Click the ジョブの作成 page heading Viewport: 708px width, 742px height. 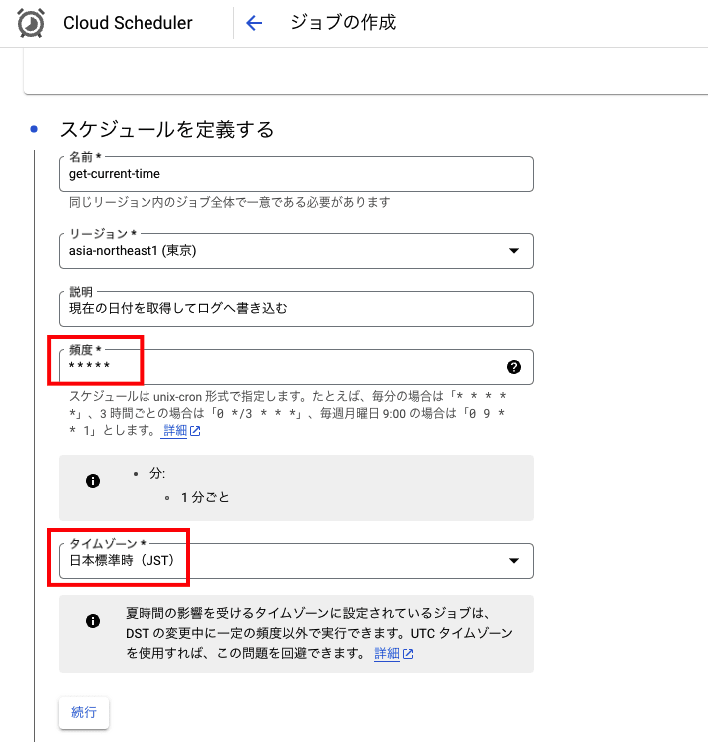click(x=343, y=22)
